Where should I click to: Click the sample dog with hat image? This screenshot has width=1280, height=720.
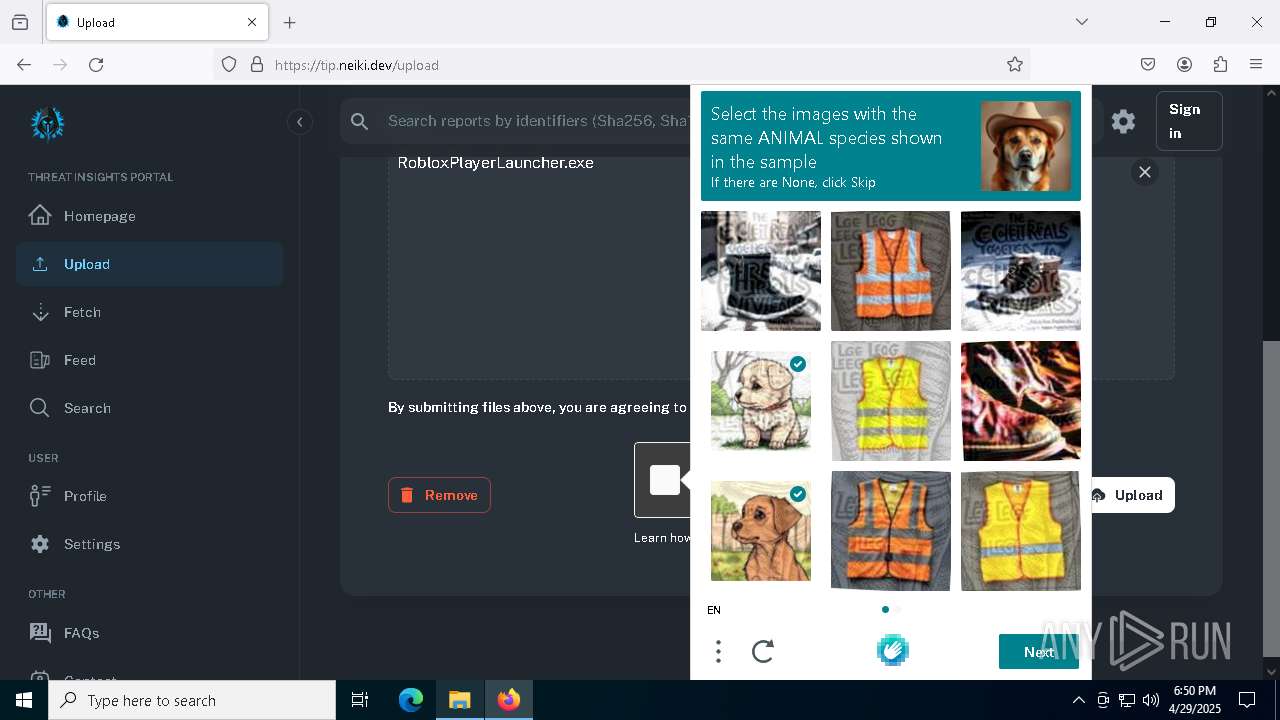pos(1026,146)
